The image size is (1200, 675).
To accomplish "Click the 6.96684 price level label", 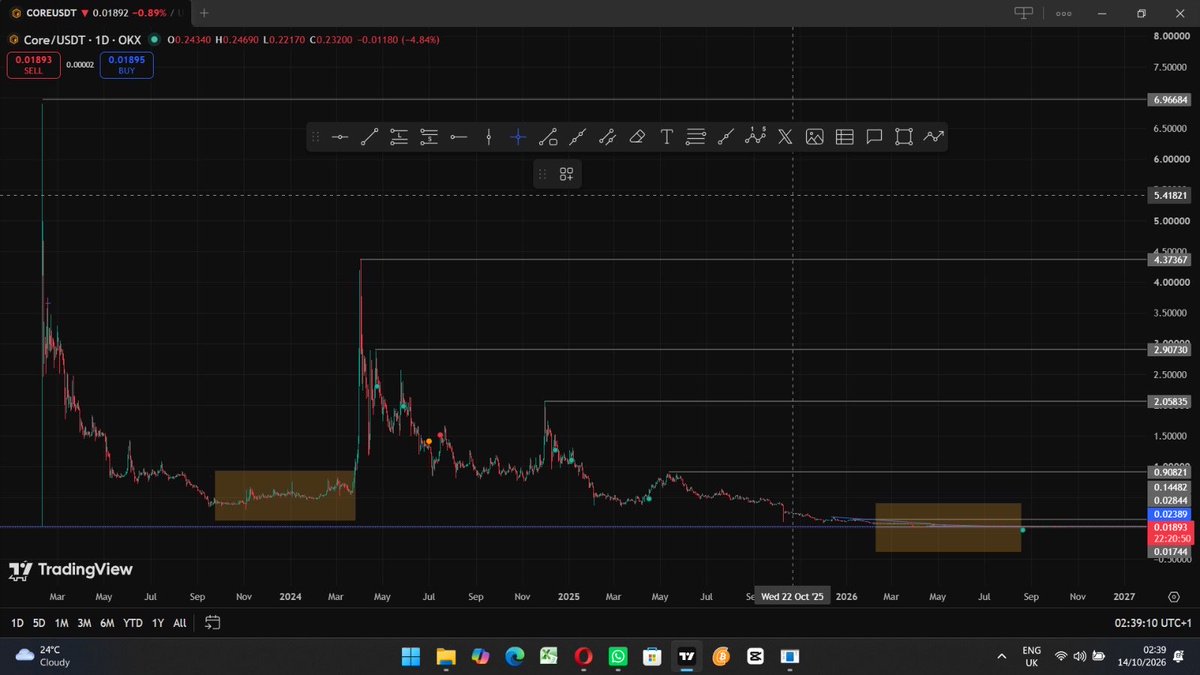I will 1169,100.
